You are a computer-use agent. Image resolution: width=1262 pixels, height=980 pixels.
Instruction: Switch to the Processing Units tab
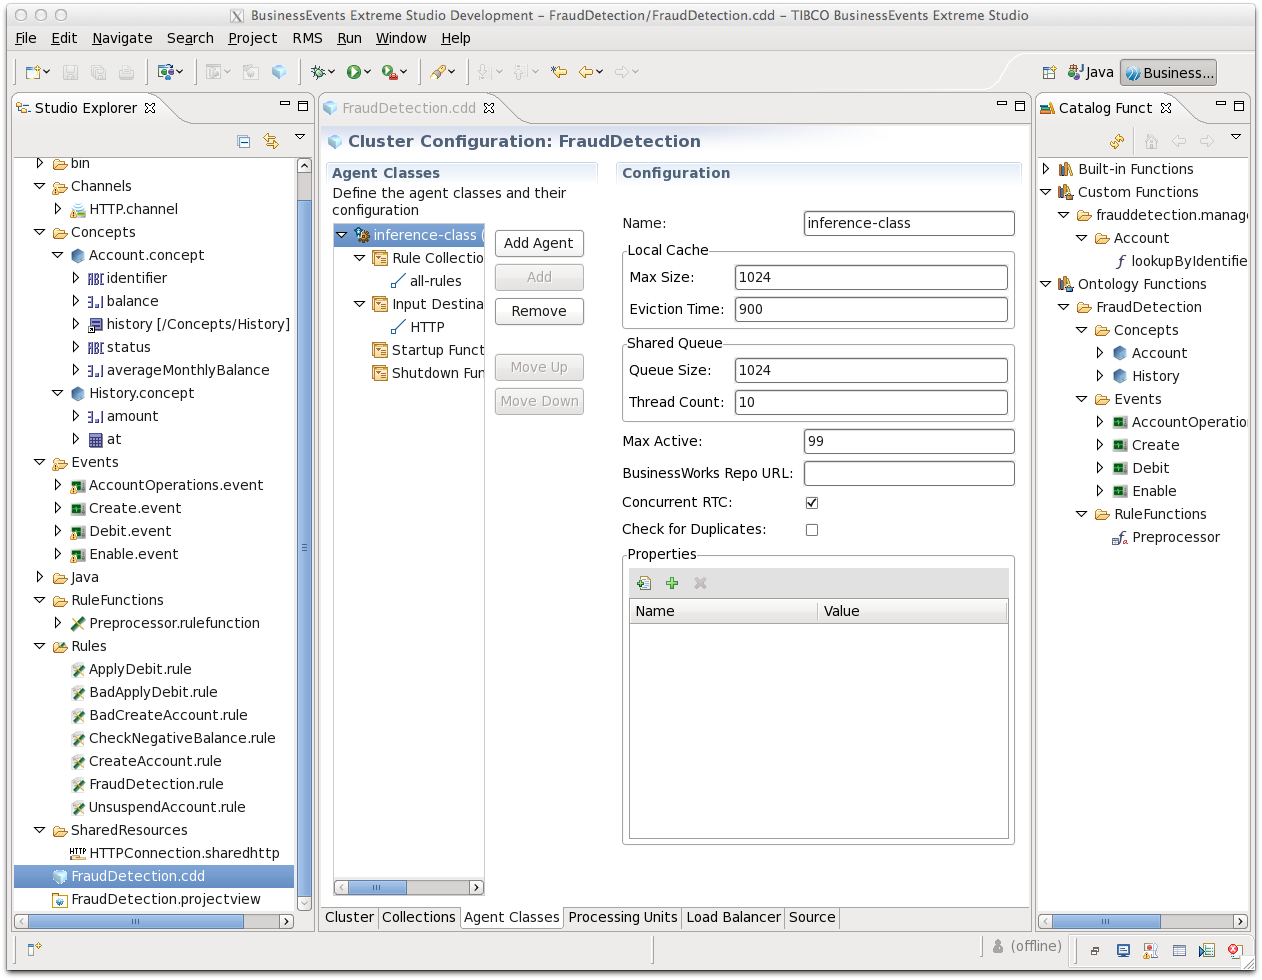[623, 917]
